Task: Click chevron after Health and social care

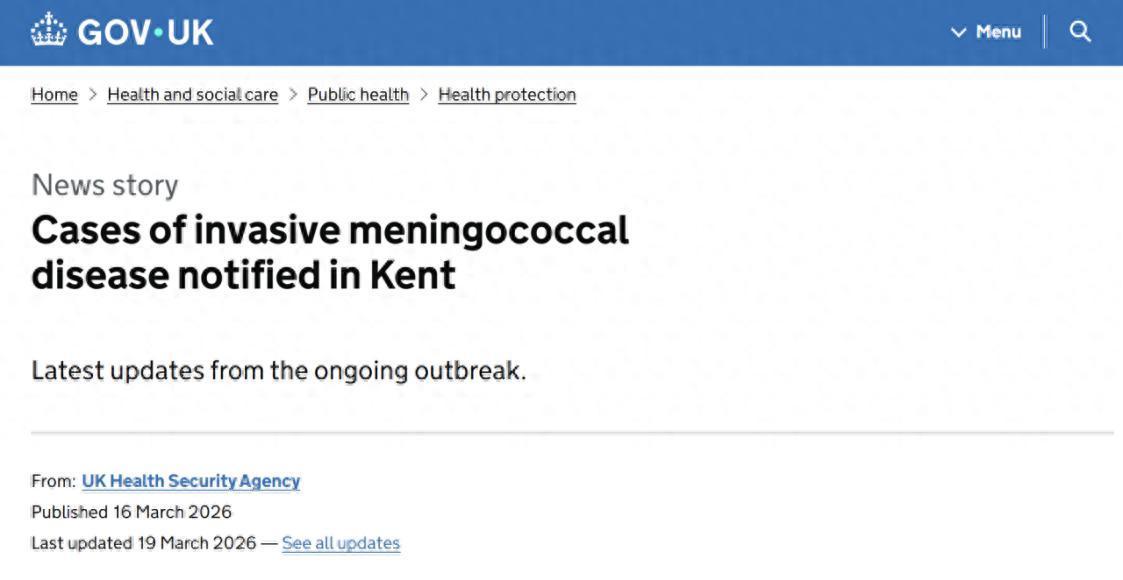Action: tap(293, 95)
